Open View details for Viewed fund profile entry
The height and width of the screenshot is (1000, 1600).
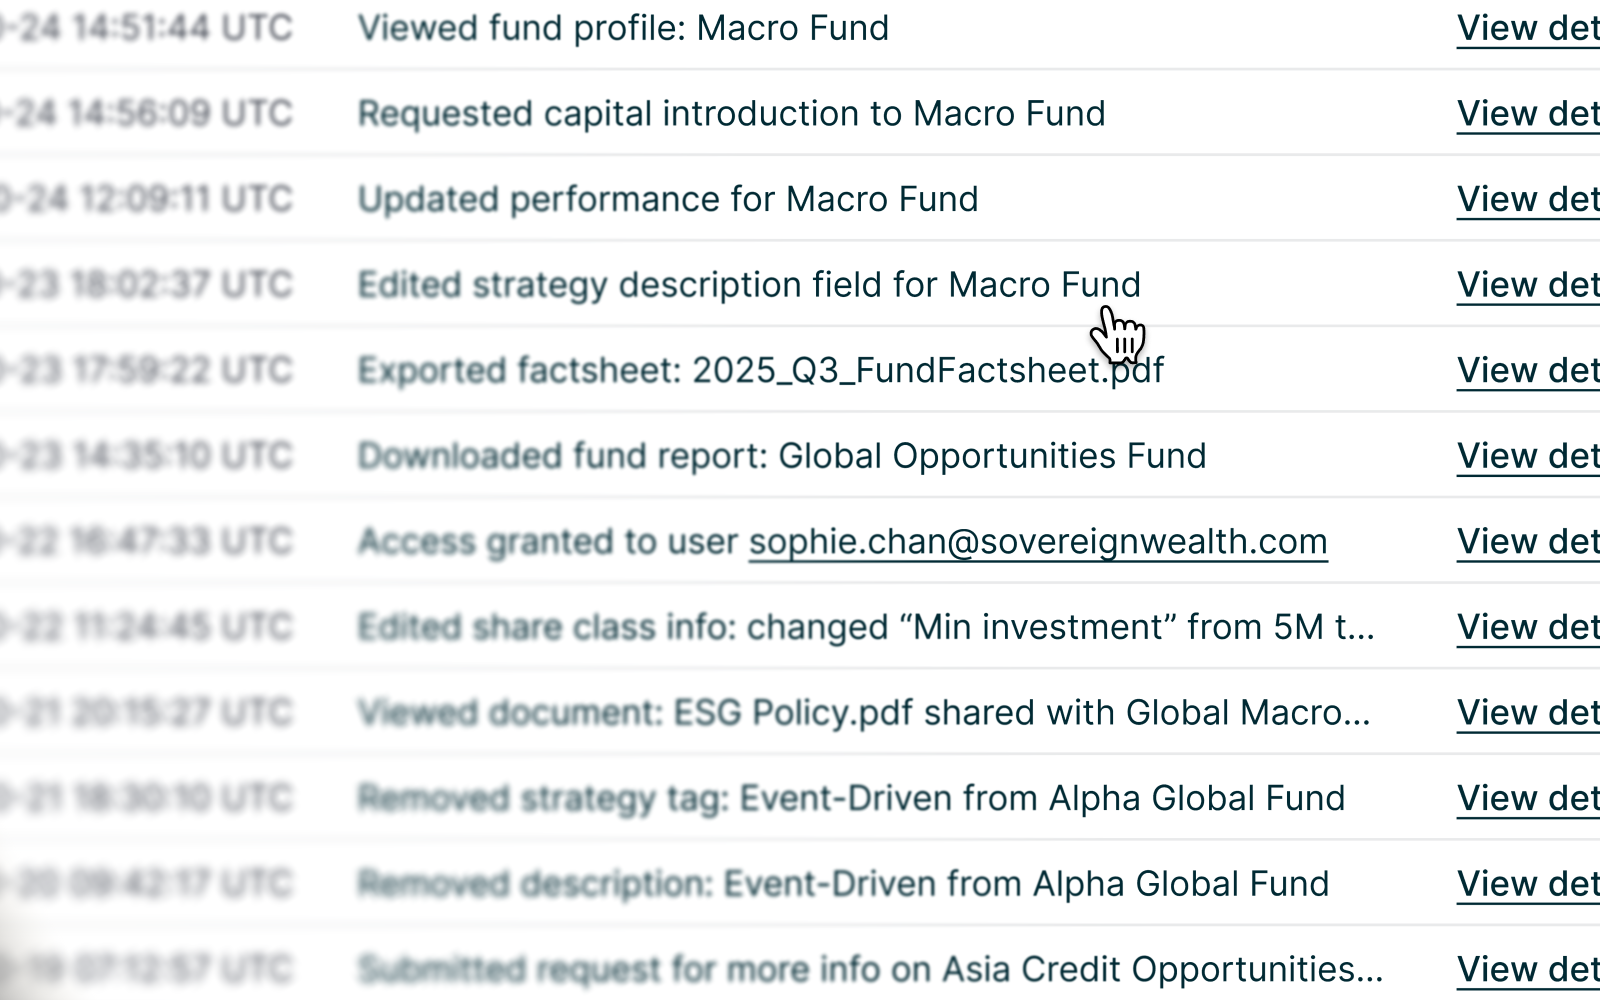[1528, 29]
